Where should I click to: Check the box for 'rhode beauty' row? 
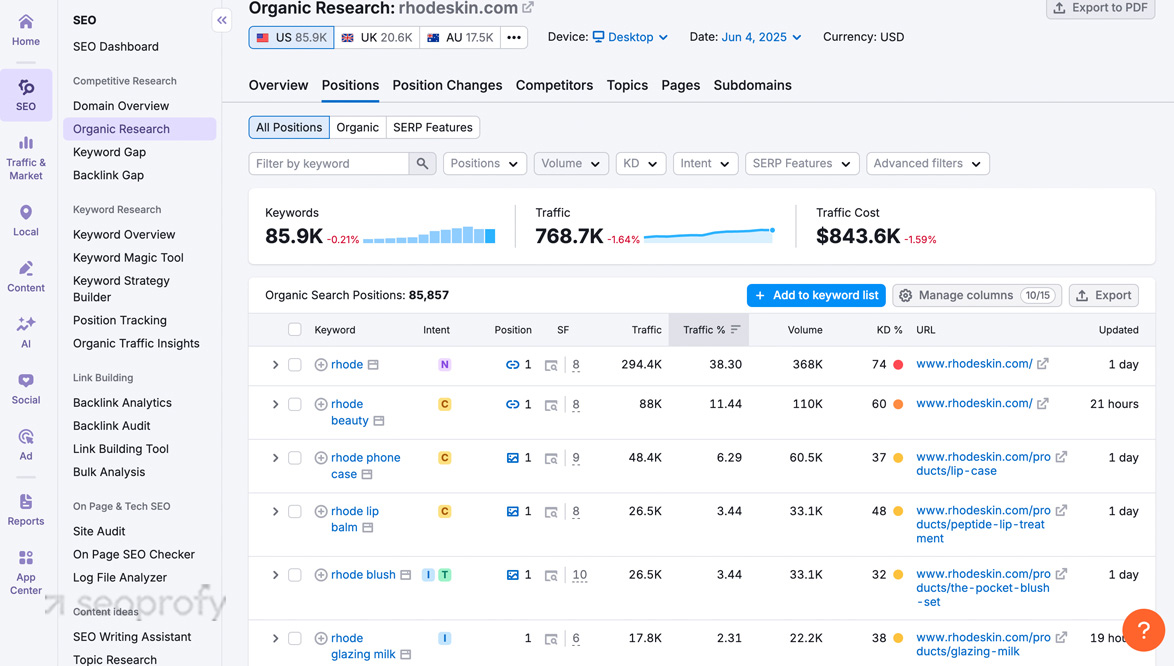pos(295,404)
